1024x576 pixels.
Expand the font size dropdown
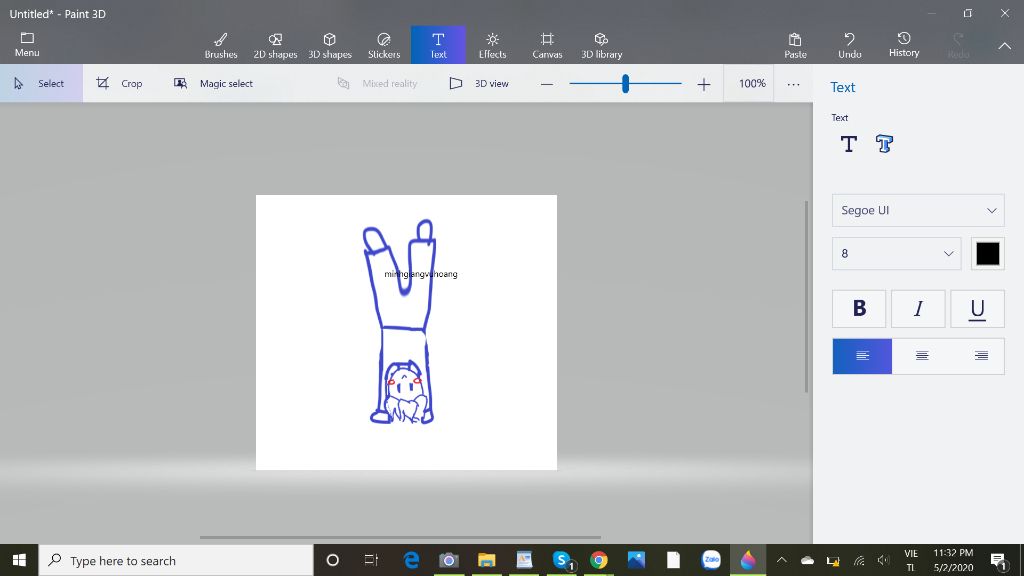[896, 254]
